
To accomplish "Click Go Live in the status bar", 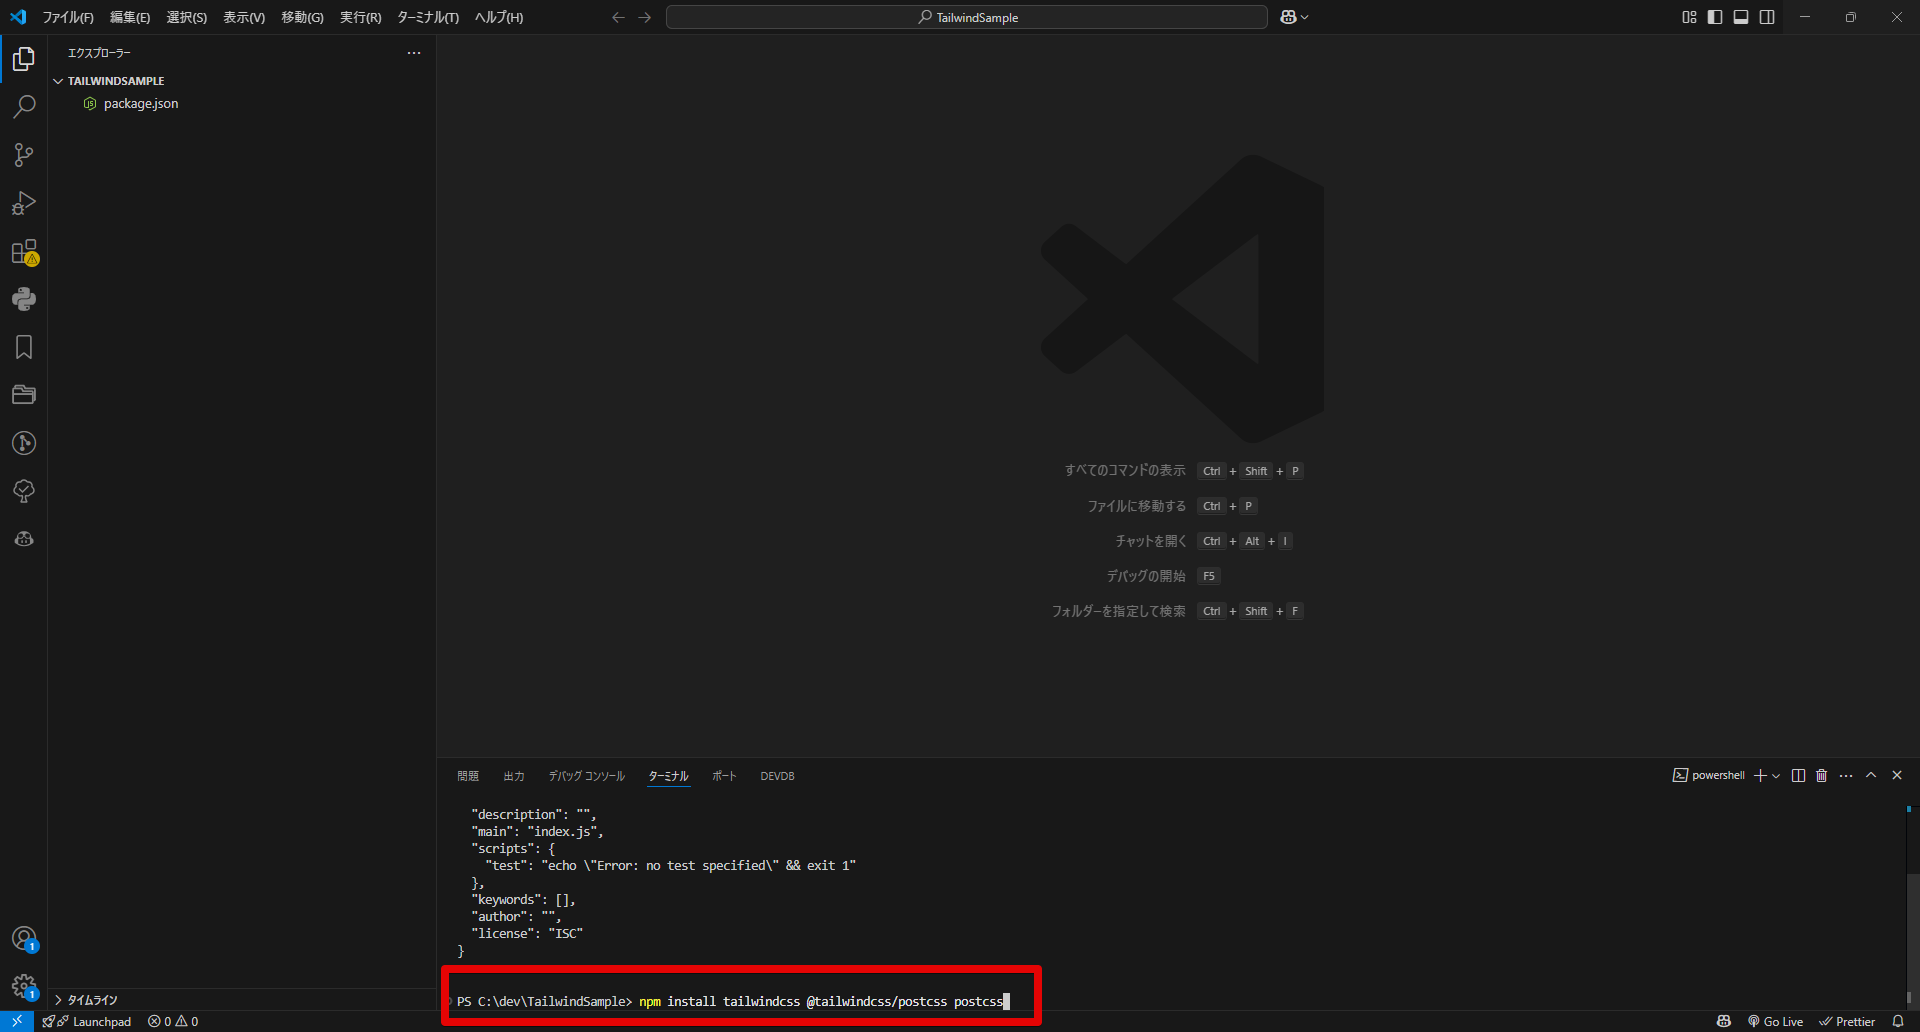I will [1775, 1021].
